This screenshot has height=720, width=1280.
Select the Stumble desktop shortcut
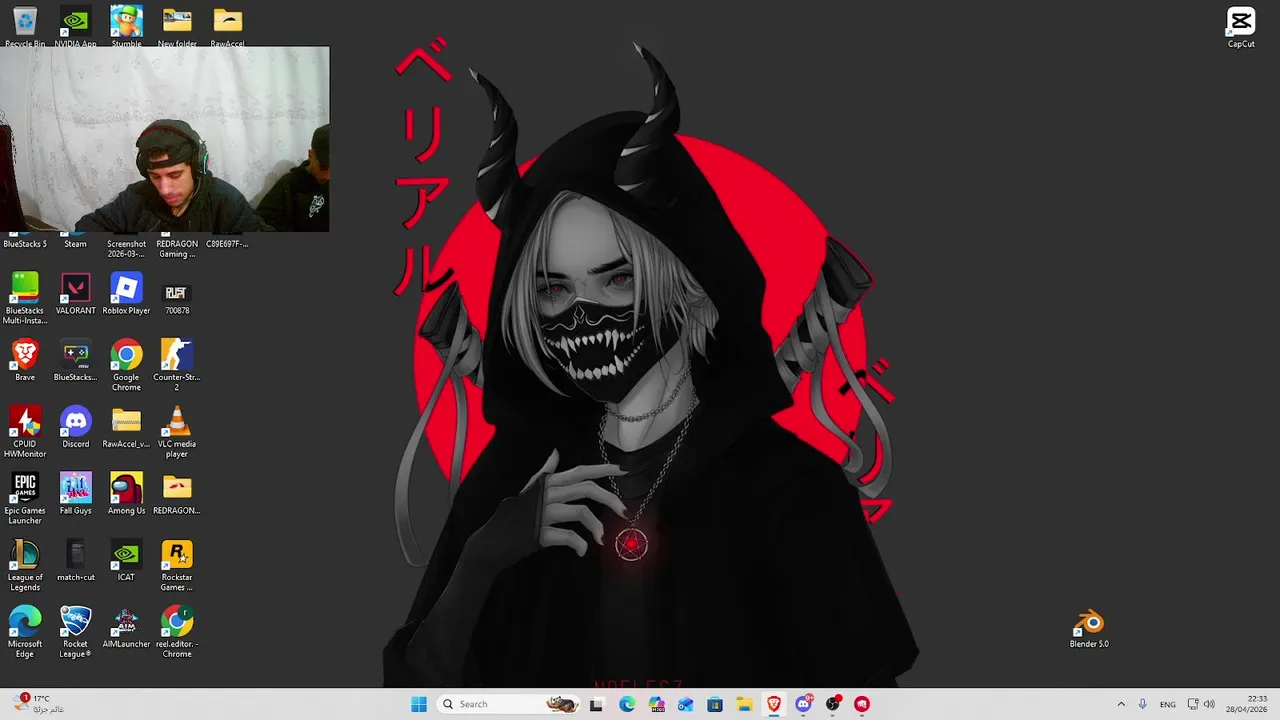(x=126, y=26)
